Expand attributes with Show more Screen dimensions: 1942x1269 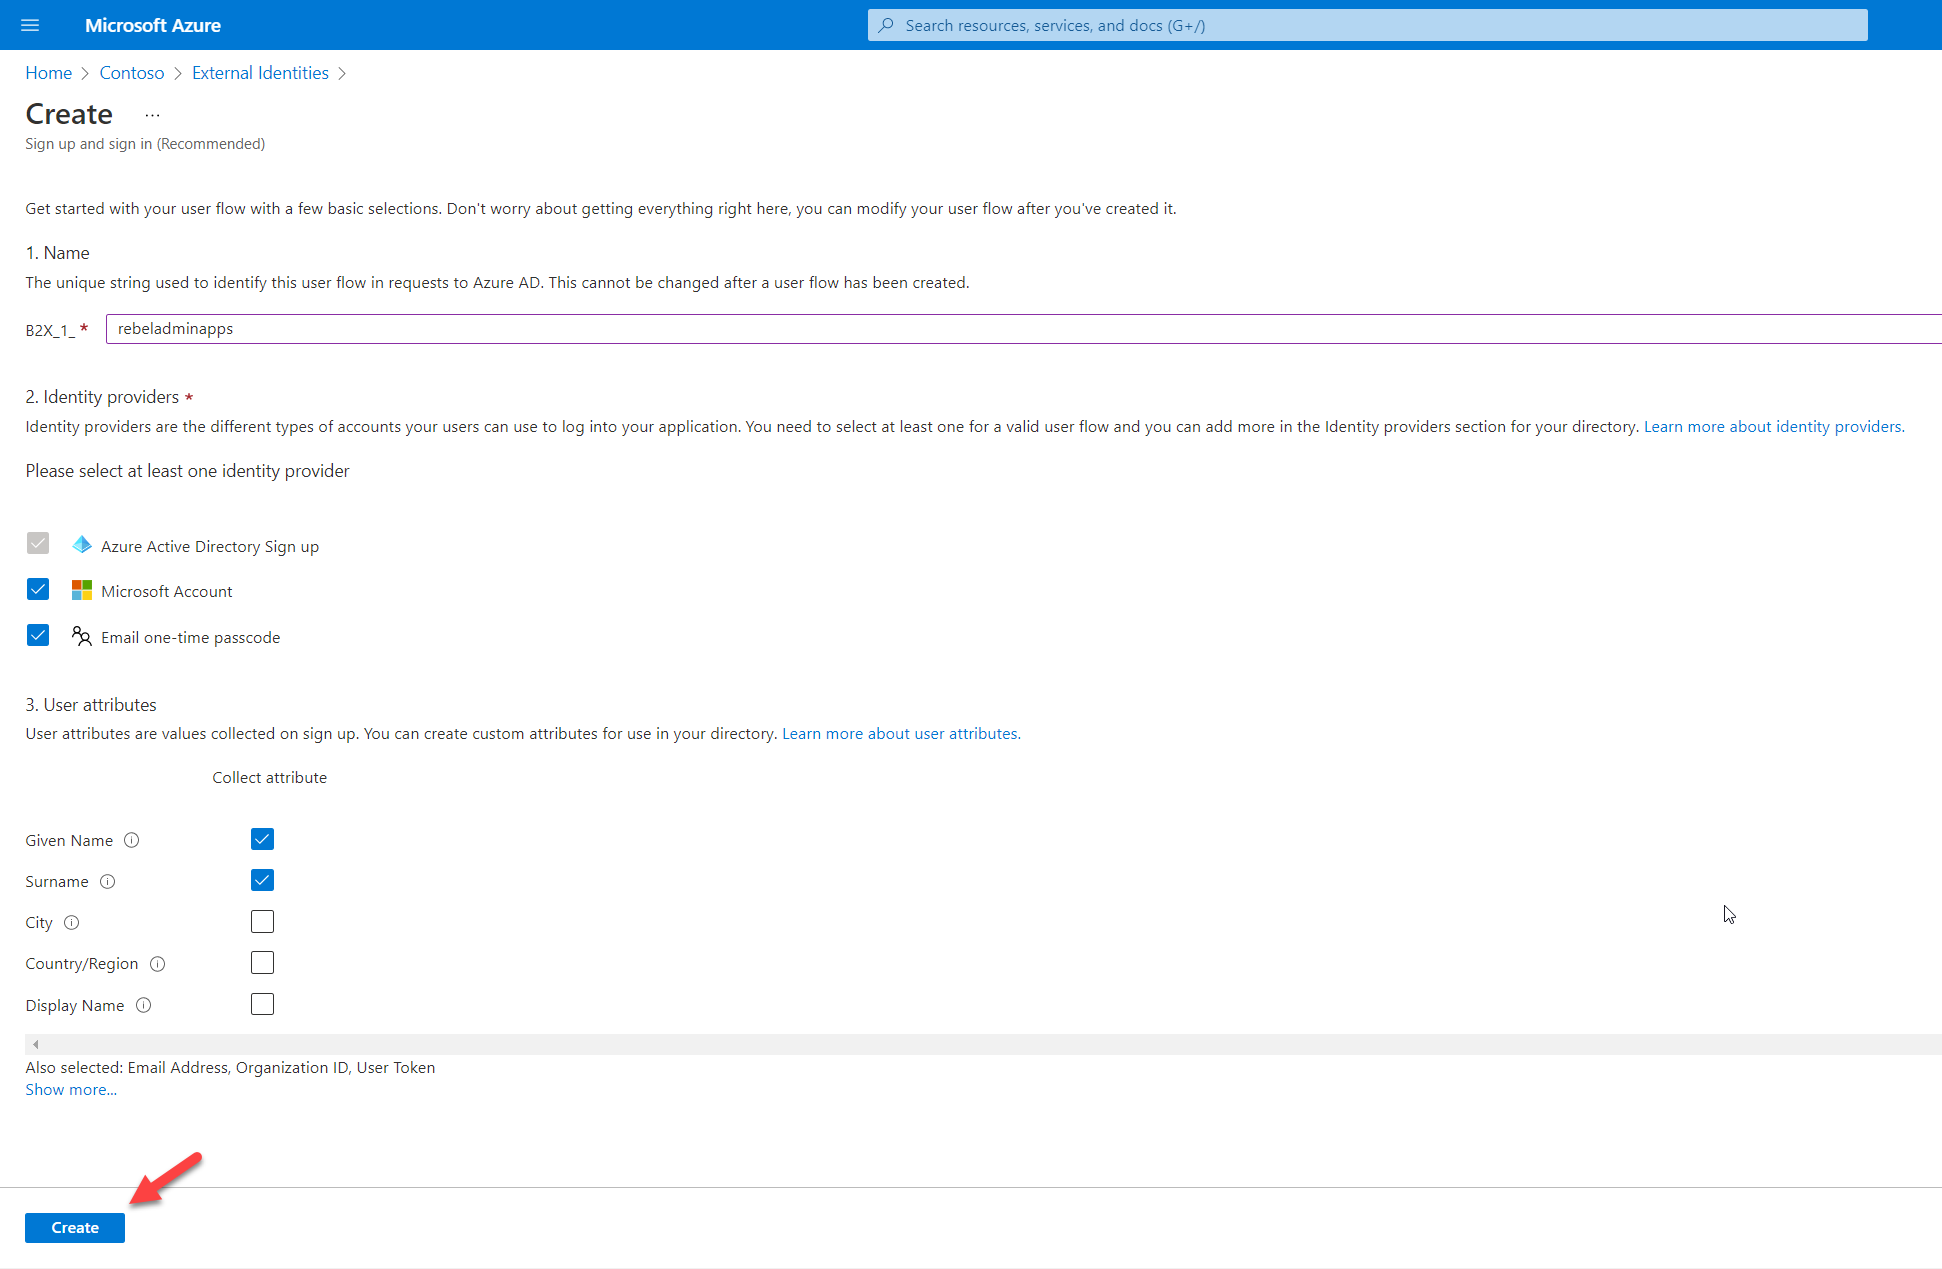pos(71,1090)
